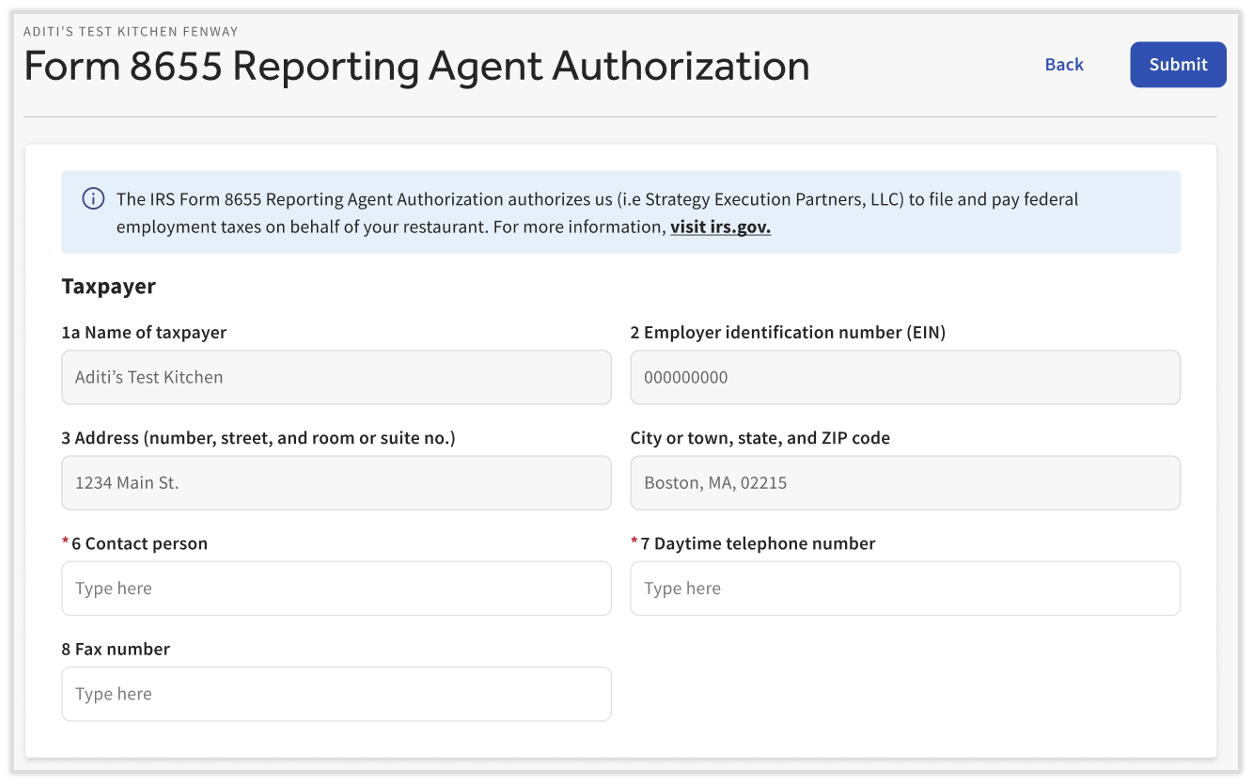Image resolution: width=1252 pixels, height=784 pixels.
Task: Click the Back link
Action: 1063,64
